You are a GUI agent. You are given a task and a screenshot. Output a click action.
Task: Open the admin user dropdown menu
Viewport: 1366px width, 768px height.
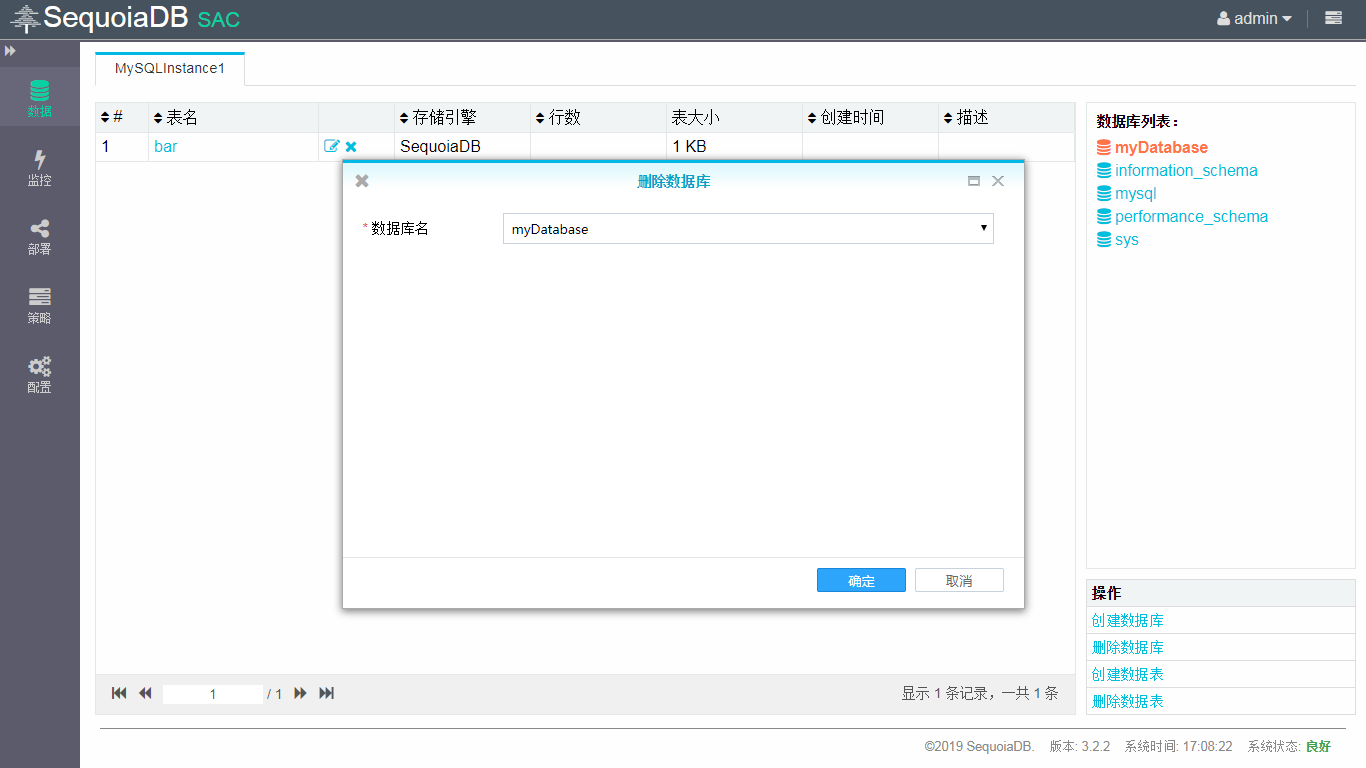pos(1254,17)
